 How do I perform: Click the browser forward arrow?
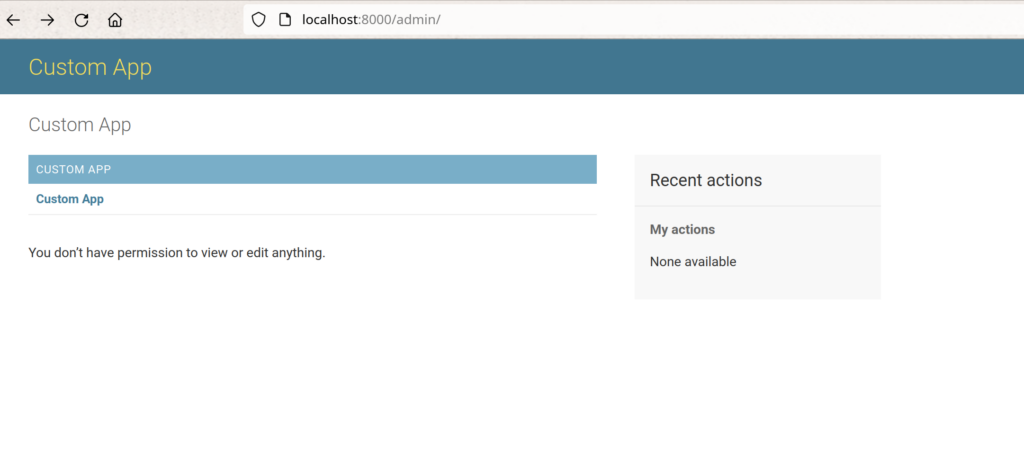(47, 20)
